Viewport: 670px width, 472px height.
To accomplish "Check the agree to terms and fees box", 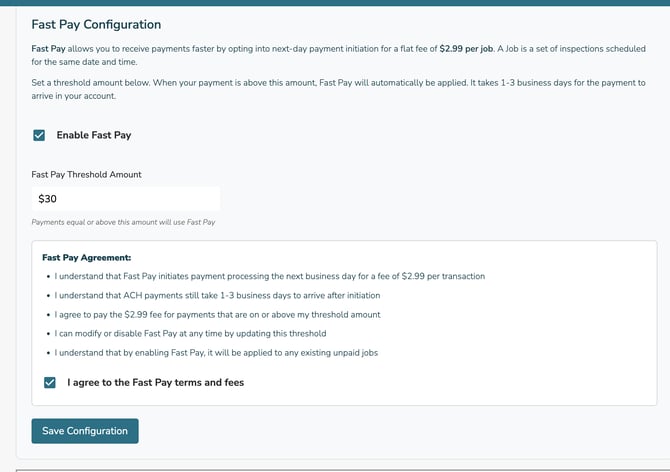I will (50, 382).
